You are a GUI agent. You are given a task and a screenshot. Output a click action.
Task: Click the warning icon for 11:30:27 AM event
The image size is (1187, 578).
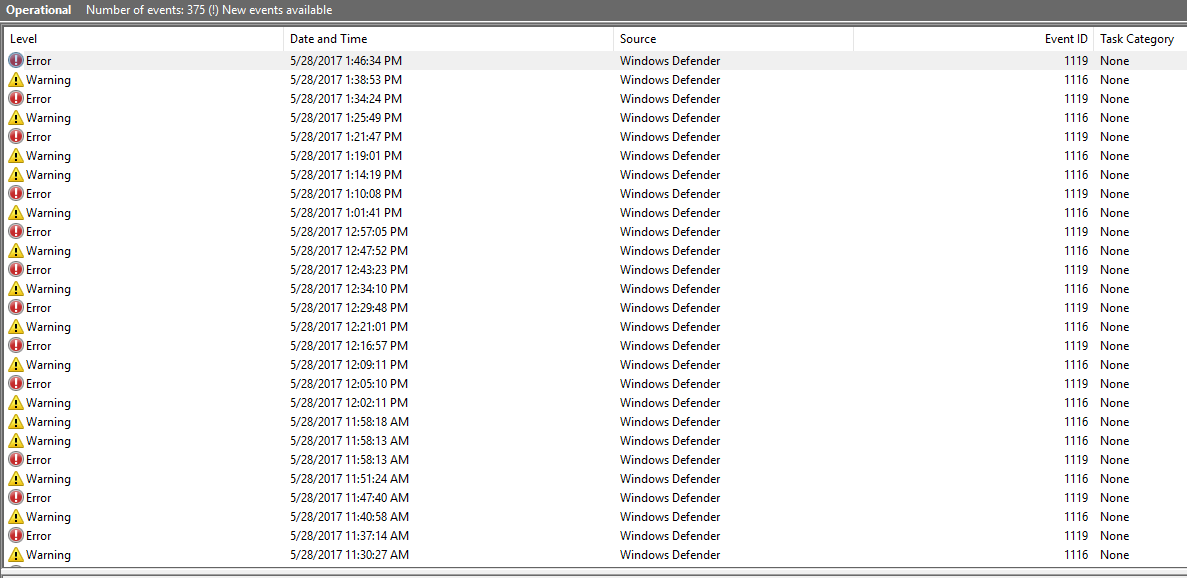coord(16,555)
